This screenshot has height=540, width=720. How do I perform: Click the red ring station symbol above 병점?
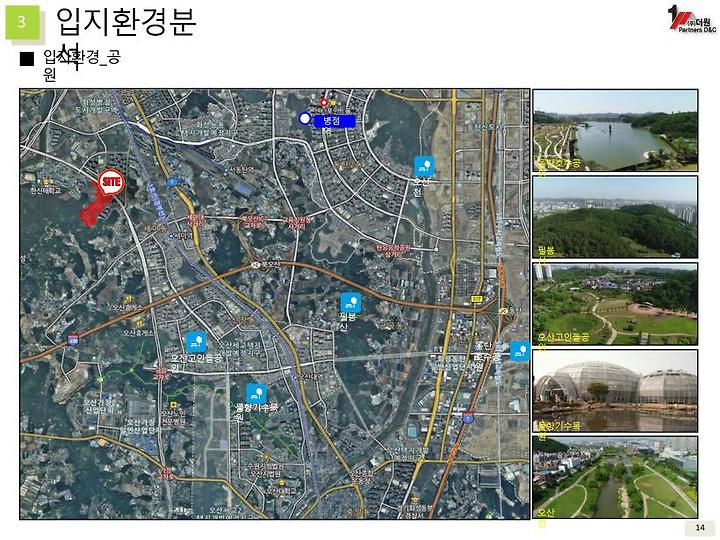pos(324,102)
